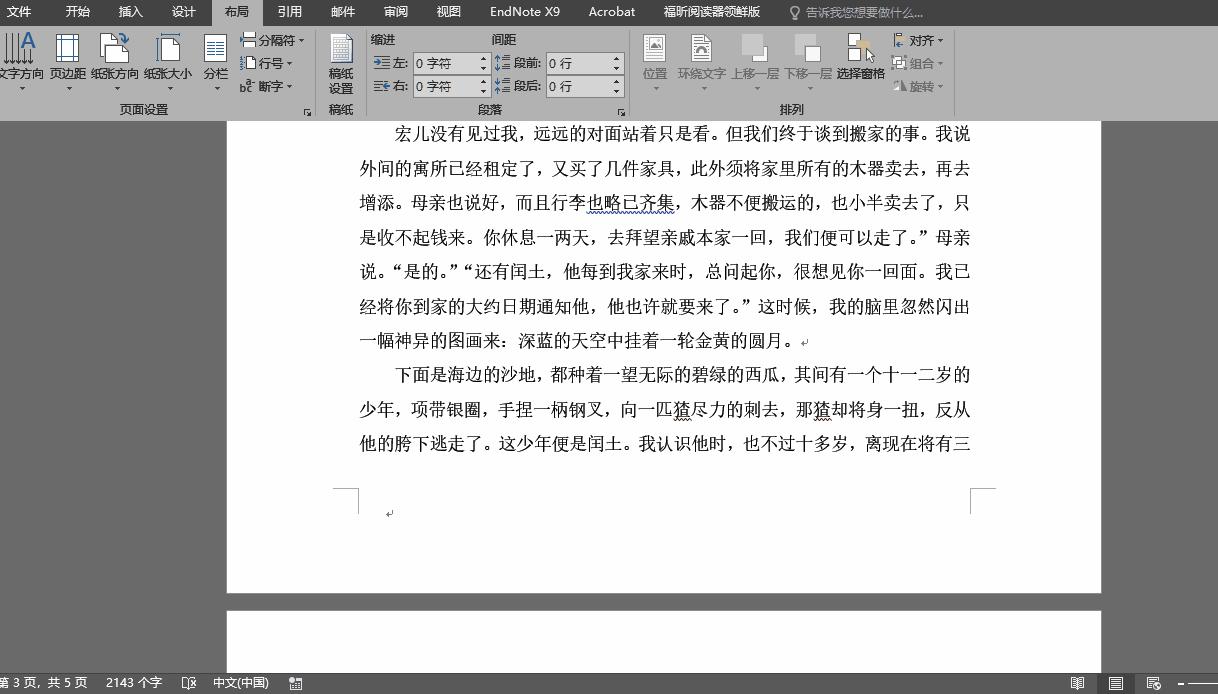
Task: Open the 环绕文字 (Wrap Text) icon
Action: 703,60
